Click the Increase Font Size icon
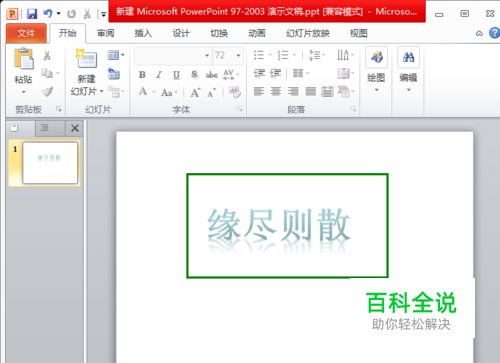The image size is (500, 363). coord(195,92)
